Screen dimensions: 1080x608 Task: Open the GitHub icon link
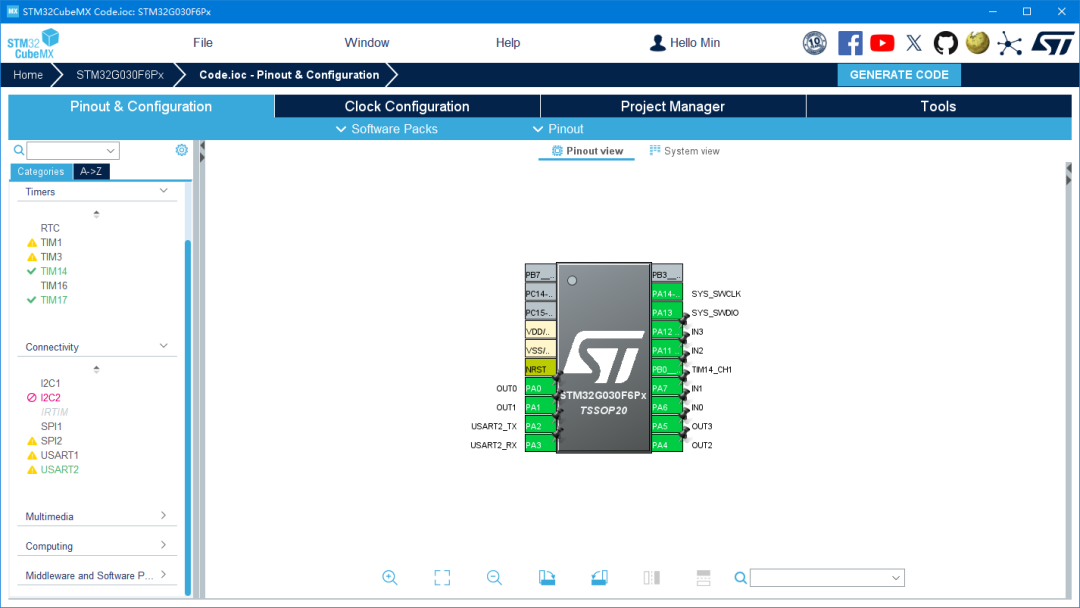click(x=946, y=43)
